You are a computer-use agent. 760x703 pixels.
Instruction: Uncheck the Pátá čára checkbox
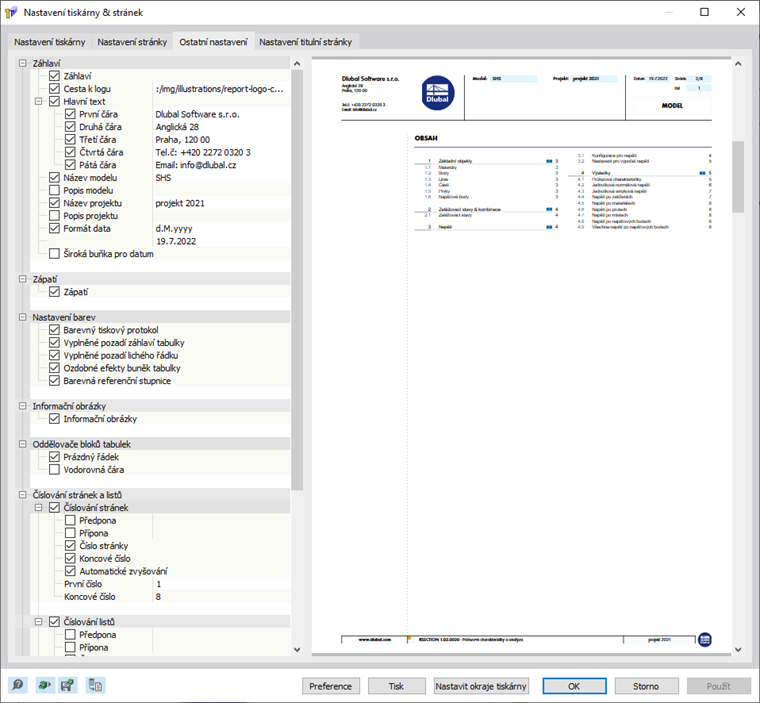(70, 165)
